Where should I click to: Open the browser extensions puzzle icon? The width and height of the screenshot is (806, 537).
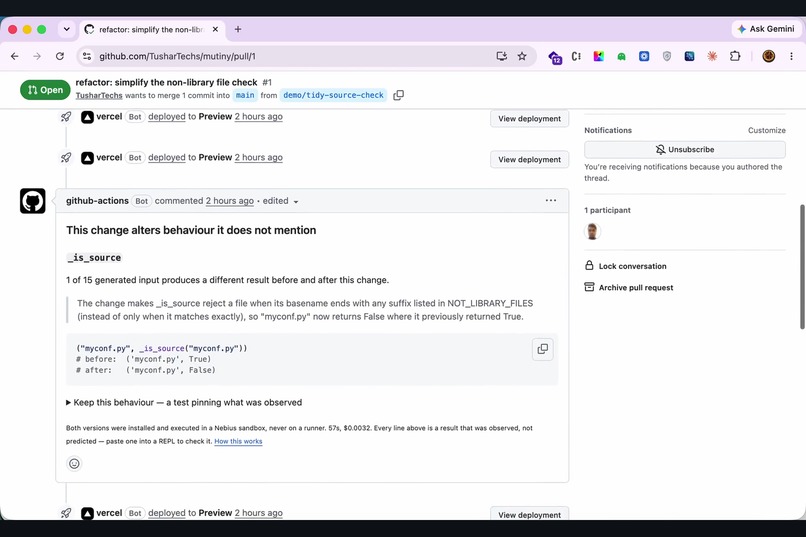(735, 56)
